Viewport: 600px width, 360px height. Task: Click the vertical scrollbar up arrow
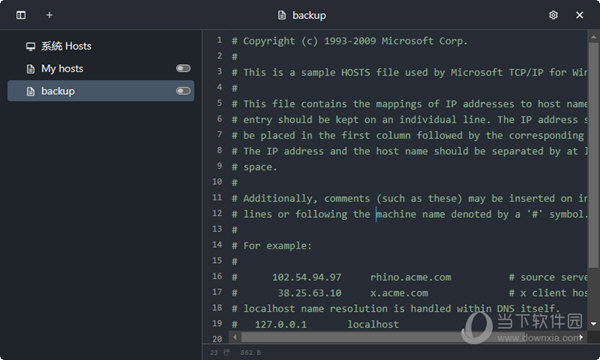pos(593,37)
